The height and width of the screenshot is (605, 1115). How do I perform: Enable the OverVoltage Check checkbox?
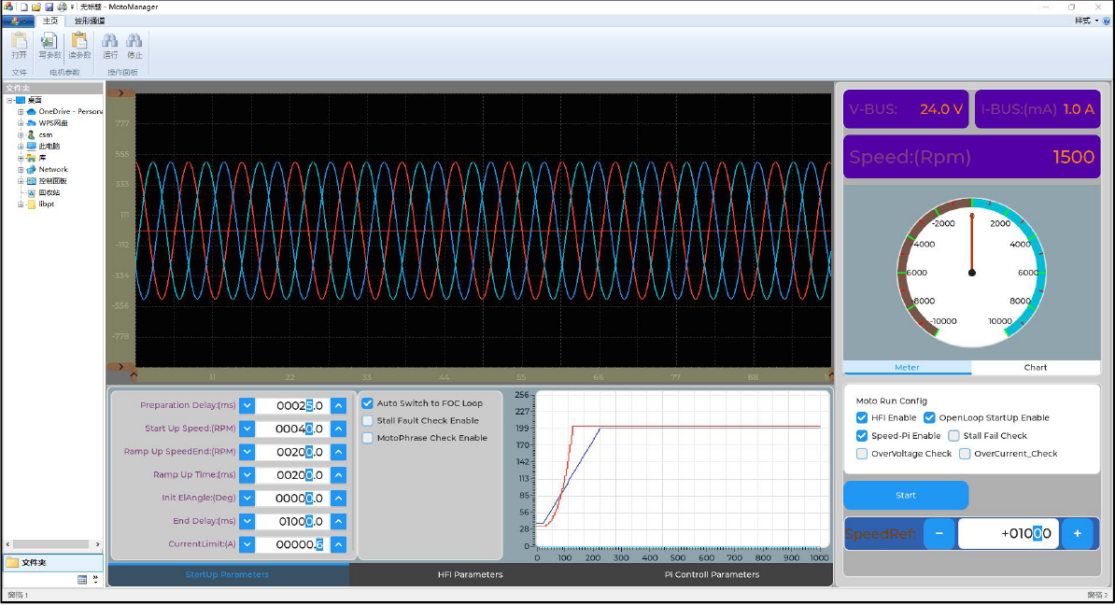click(x=862, y=454)
